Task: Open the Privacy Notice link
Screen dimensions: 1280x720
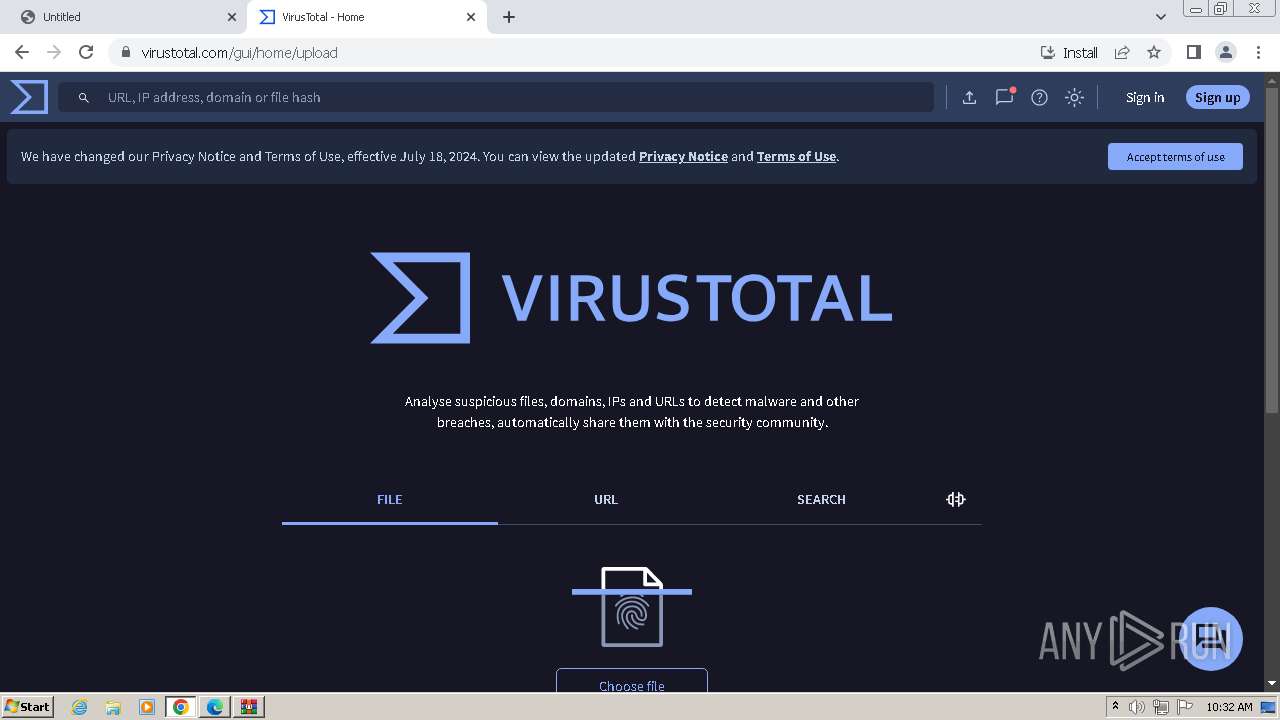Action: pos(683,156)
